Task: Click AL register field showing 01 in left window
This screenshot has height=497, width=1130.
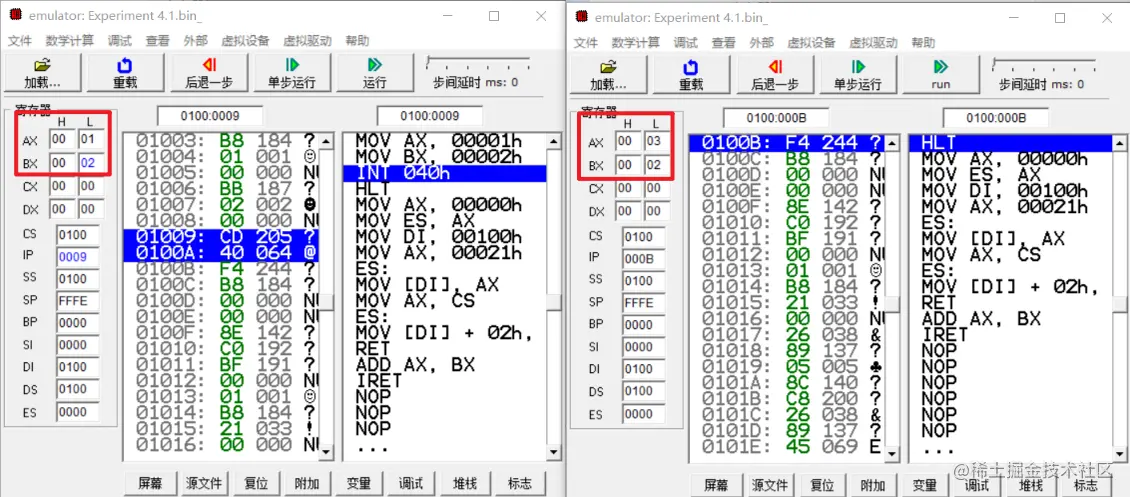Action: point(92,140)
